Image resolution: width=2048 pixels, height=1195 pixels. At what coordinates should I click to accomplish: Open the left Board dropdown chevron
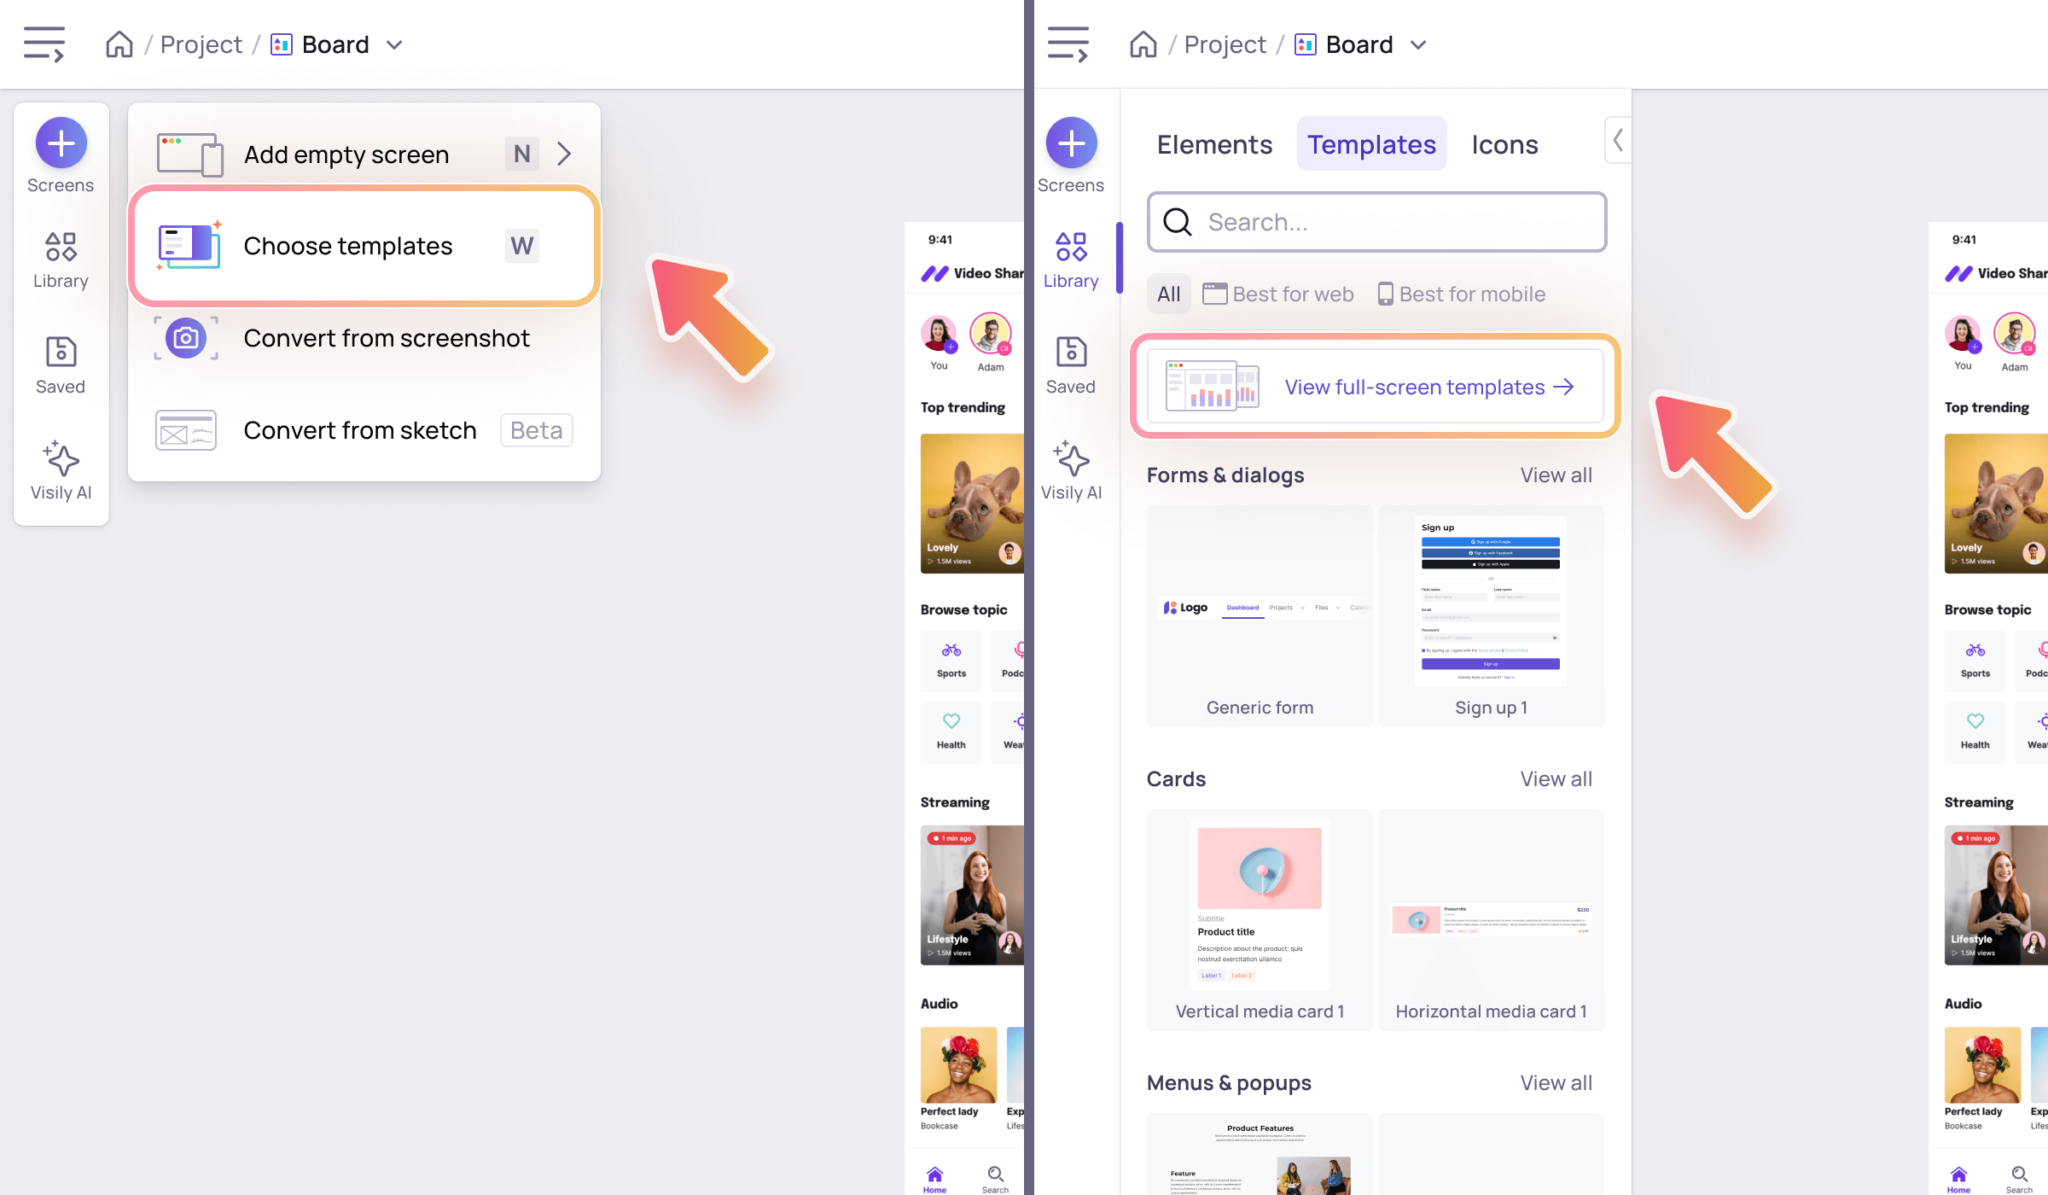point(394,45)
